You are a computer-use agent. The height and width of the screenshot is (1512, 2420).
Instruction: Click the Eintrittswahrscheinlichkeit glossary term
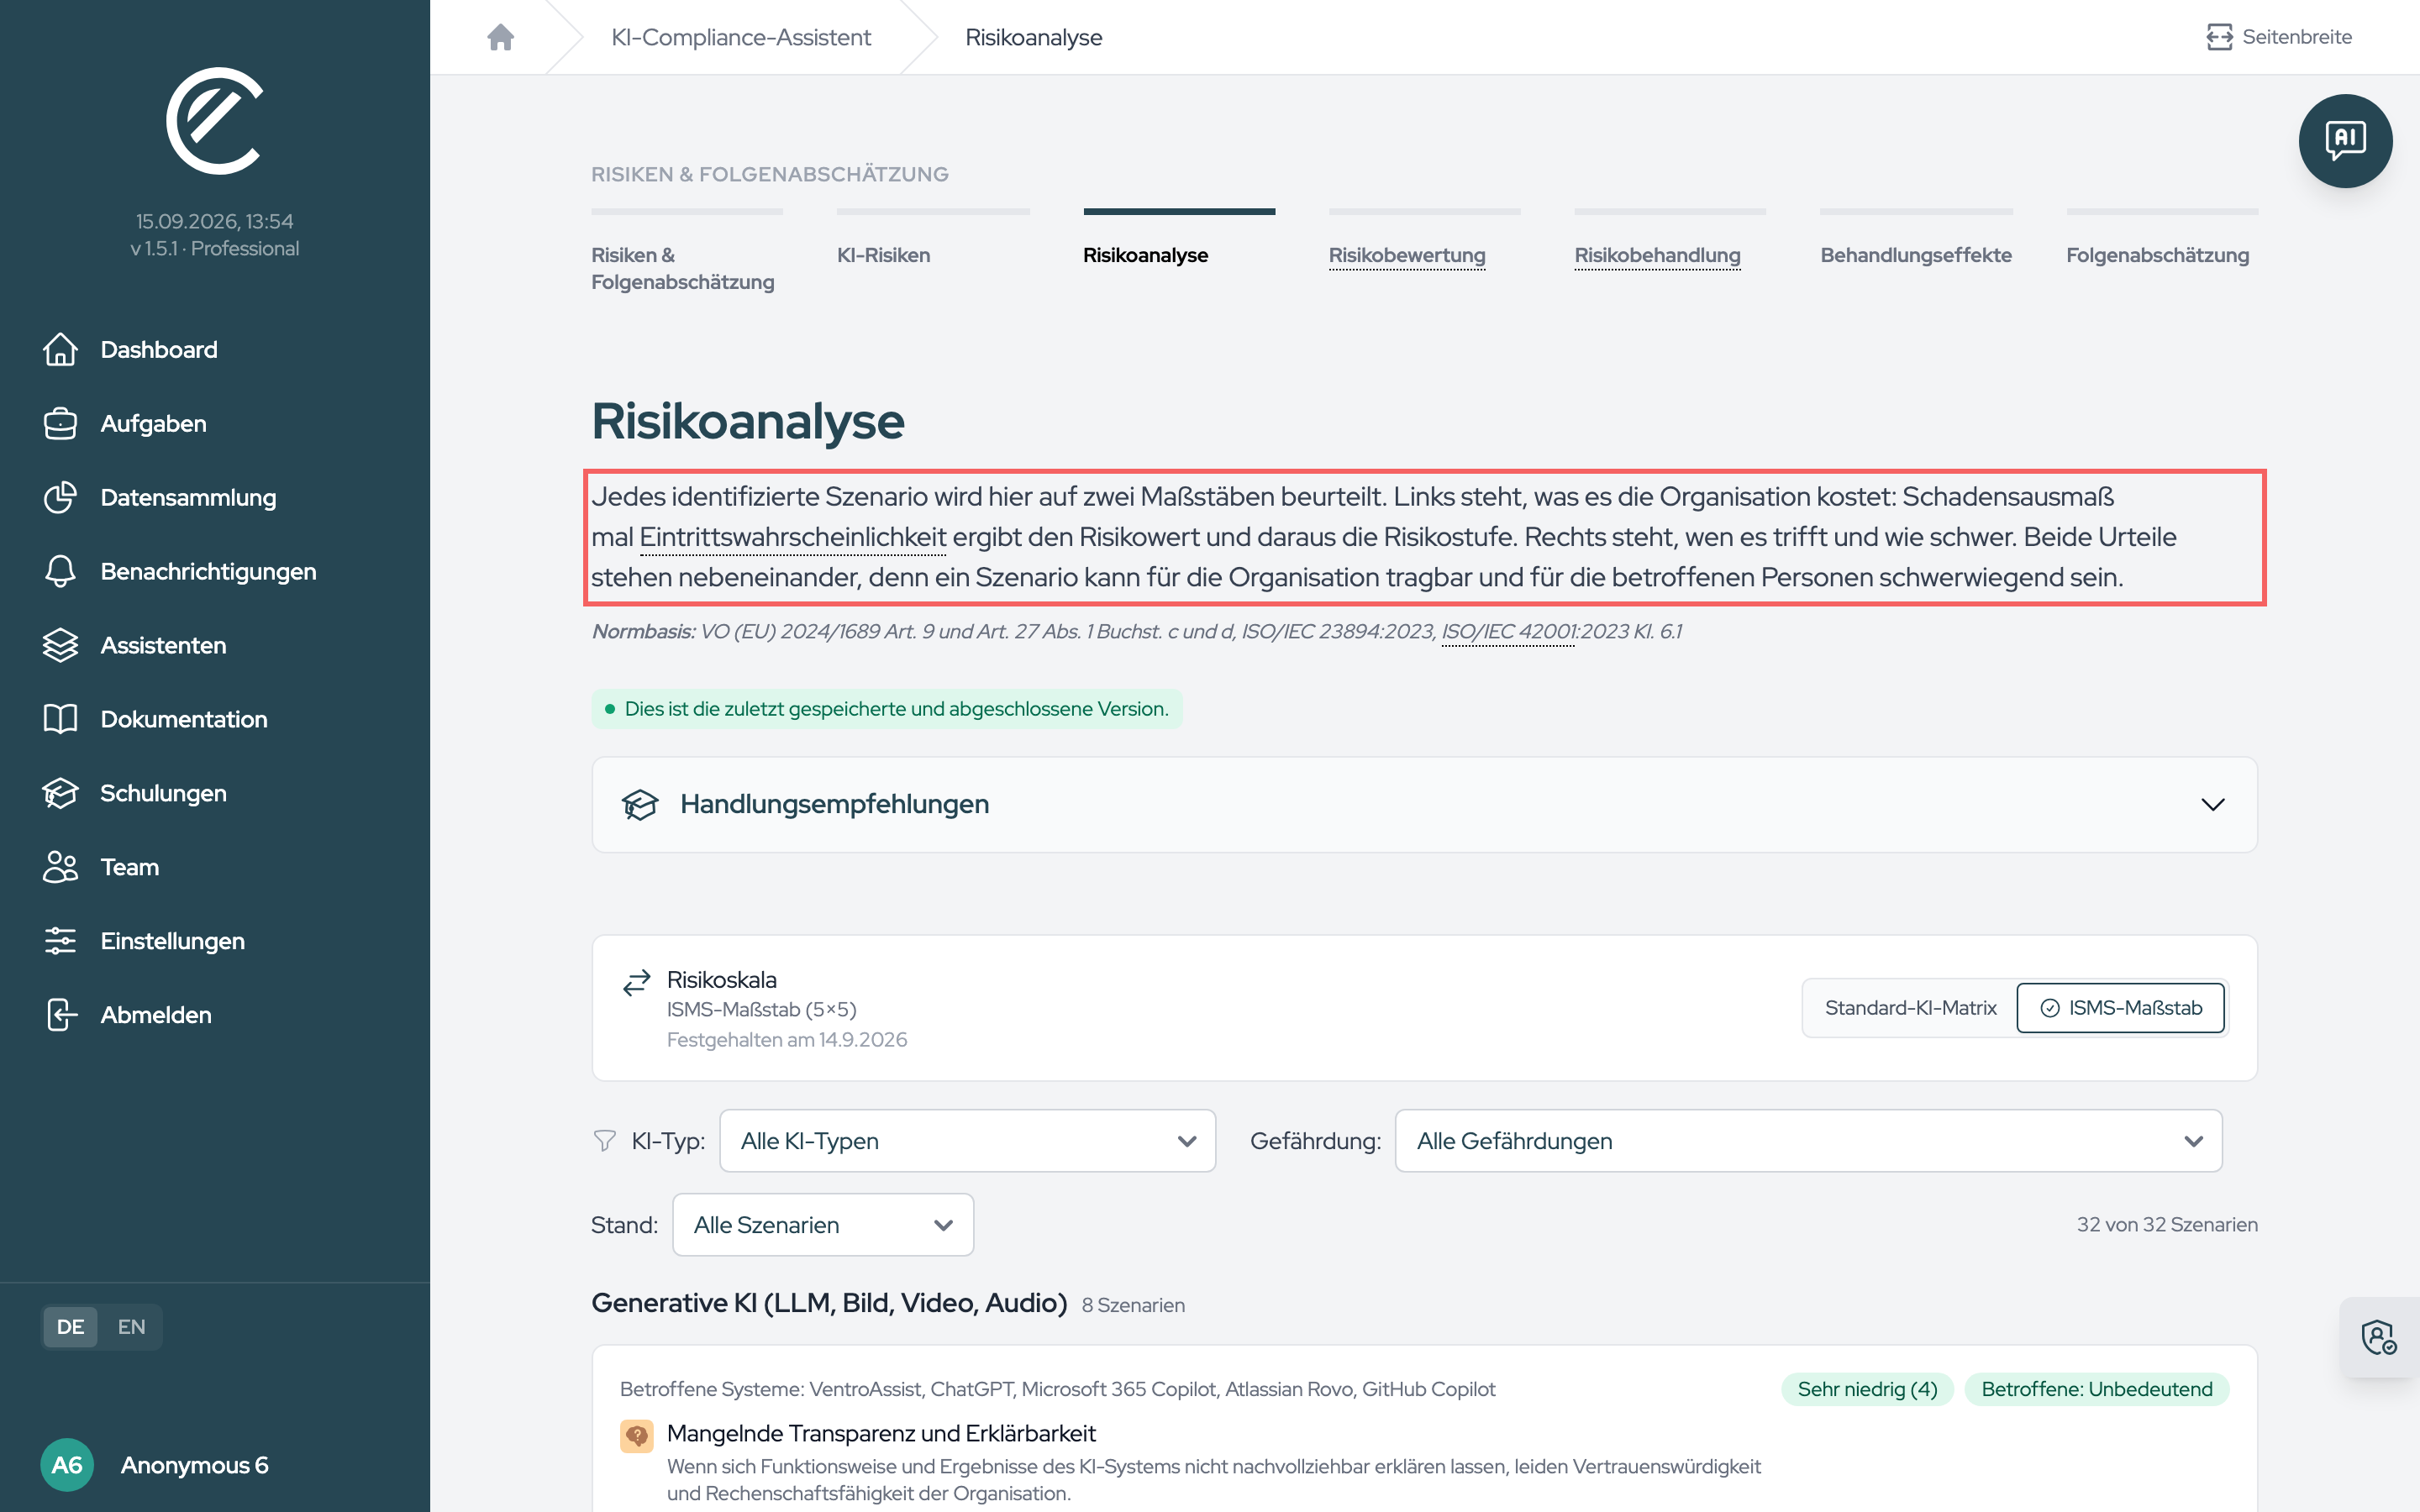(x=792, y=537)
